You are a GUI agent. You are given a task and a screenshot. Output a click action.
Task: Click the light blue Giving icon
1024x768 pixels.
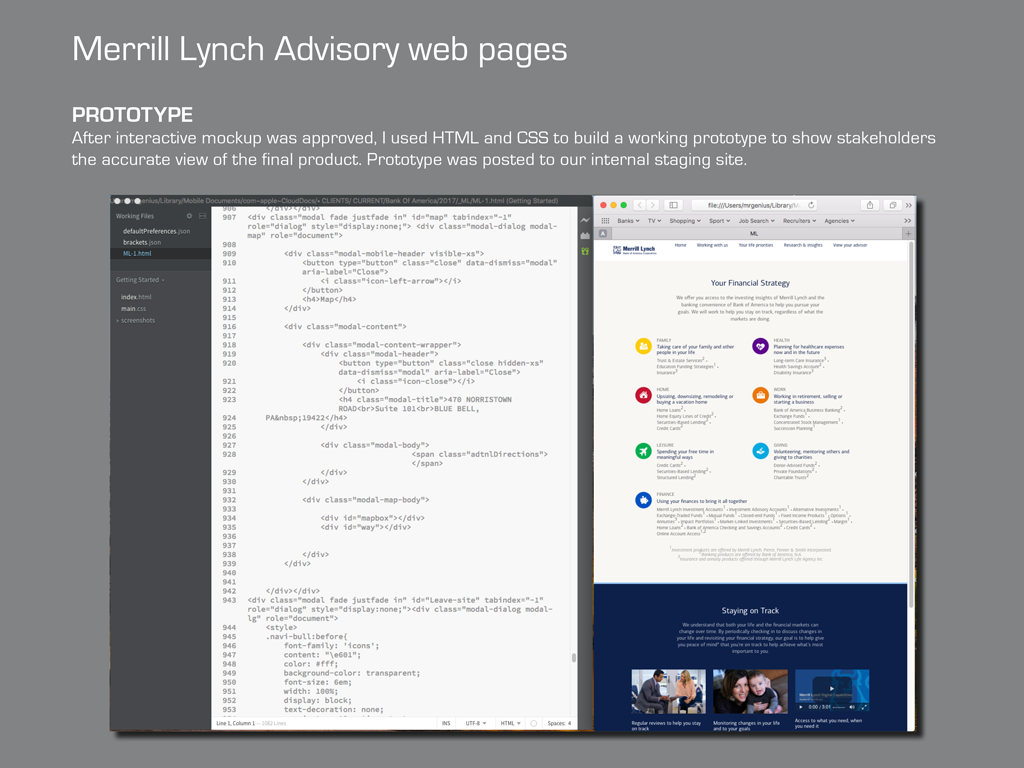pyautogui.click(x=760, y=451)
